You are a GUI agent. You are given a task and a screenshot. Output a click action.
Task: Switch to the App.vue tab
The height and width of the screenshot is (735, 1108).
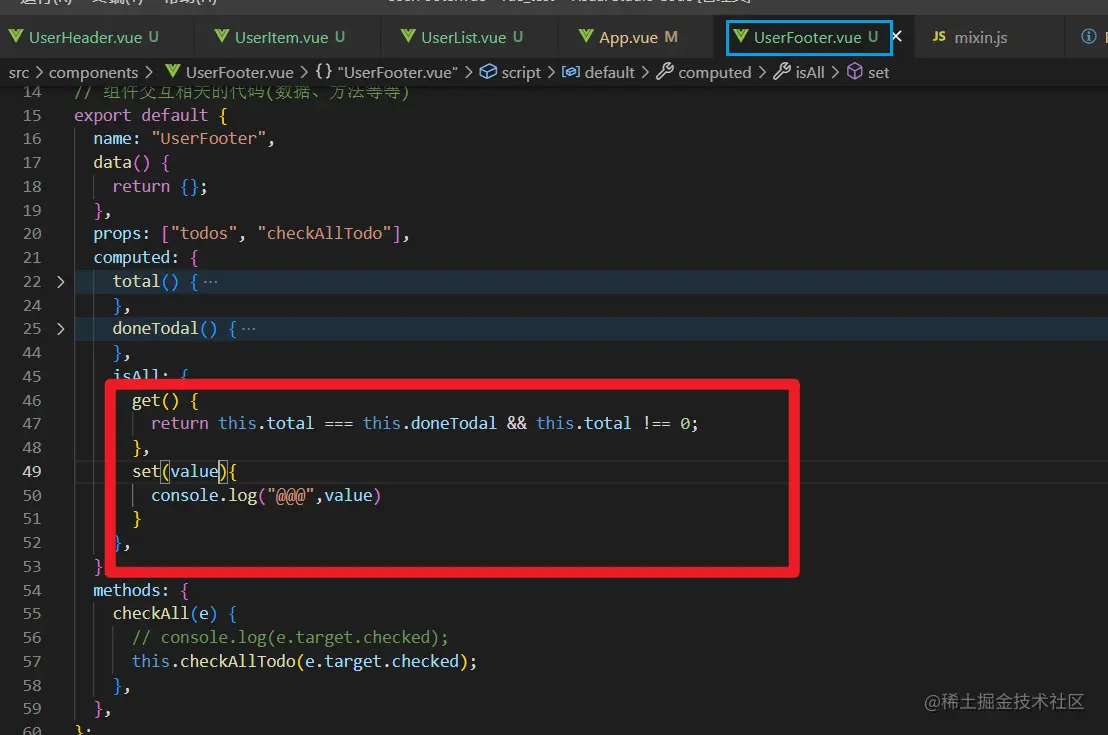click(628, 37)
